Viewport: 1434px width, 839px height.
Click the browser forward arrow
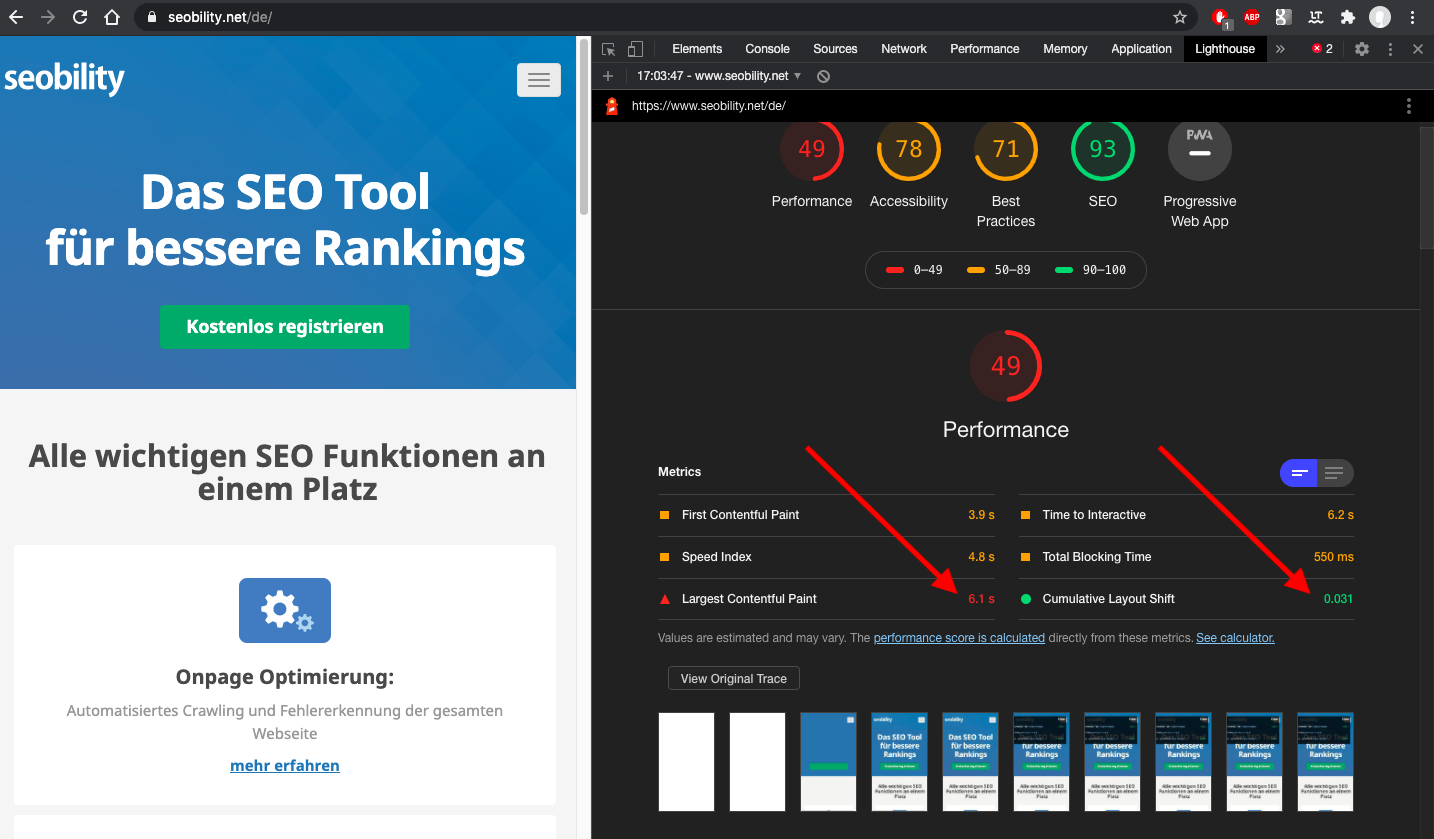[x=48, y=17]
